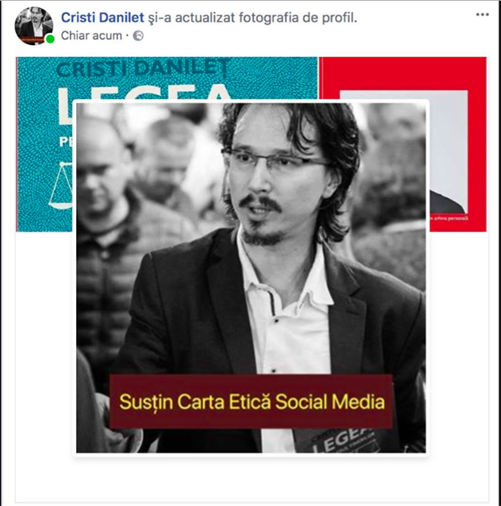
Task: Click "și-a actualizat fotografia de profil" text
Action: [252, 18]
